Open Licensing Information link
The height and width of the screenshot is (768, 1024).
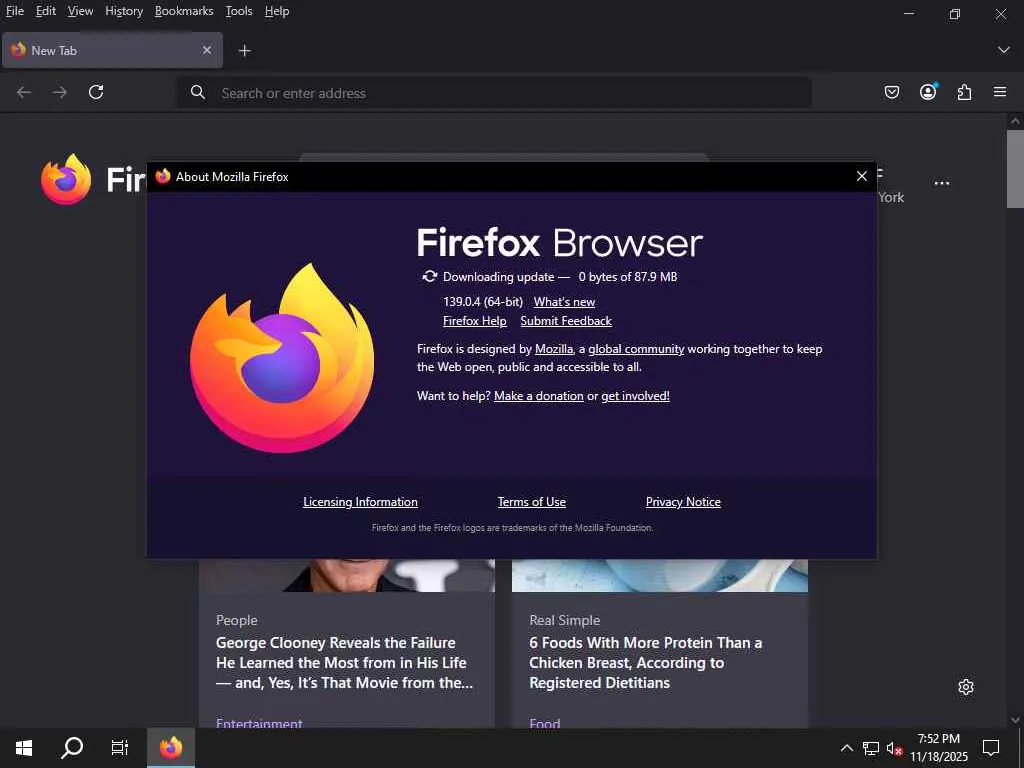coord(360,502)
